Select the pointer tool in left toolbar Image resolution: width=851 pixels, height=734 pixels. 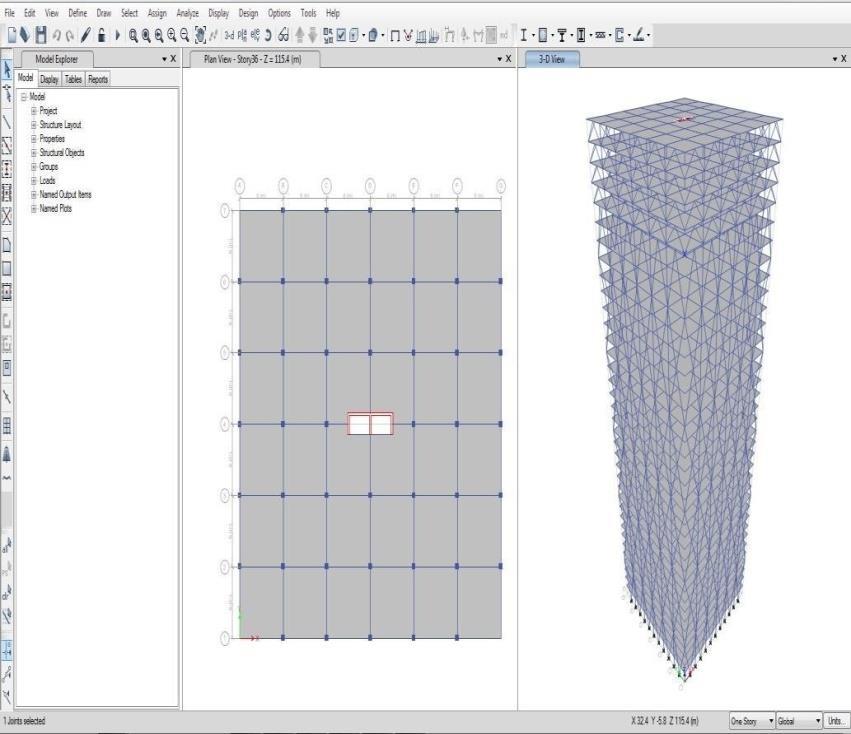pyautogui.click(x=7, y=70)
